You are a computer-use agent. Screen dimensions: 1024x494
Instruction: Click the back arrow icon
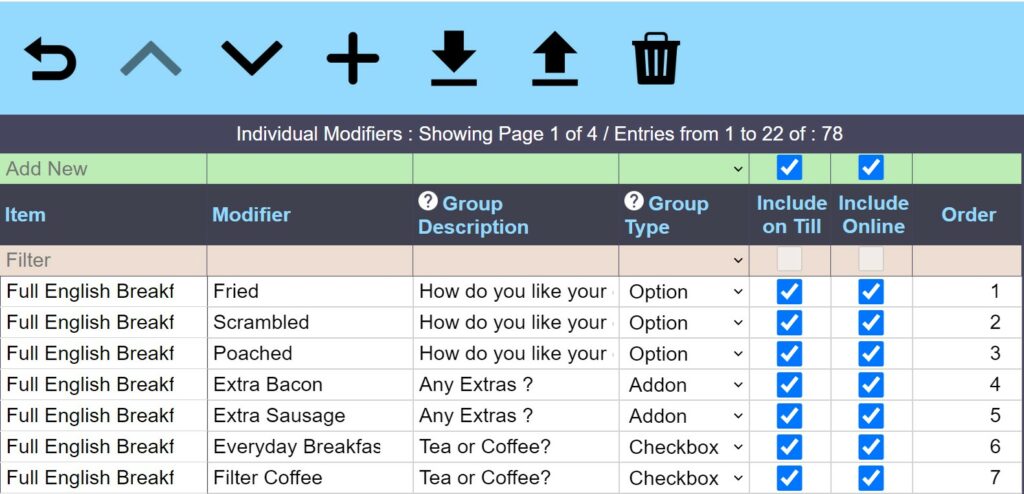point(50,60)
